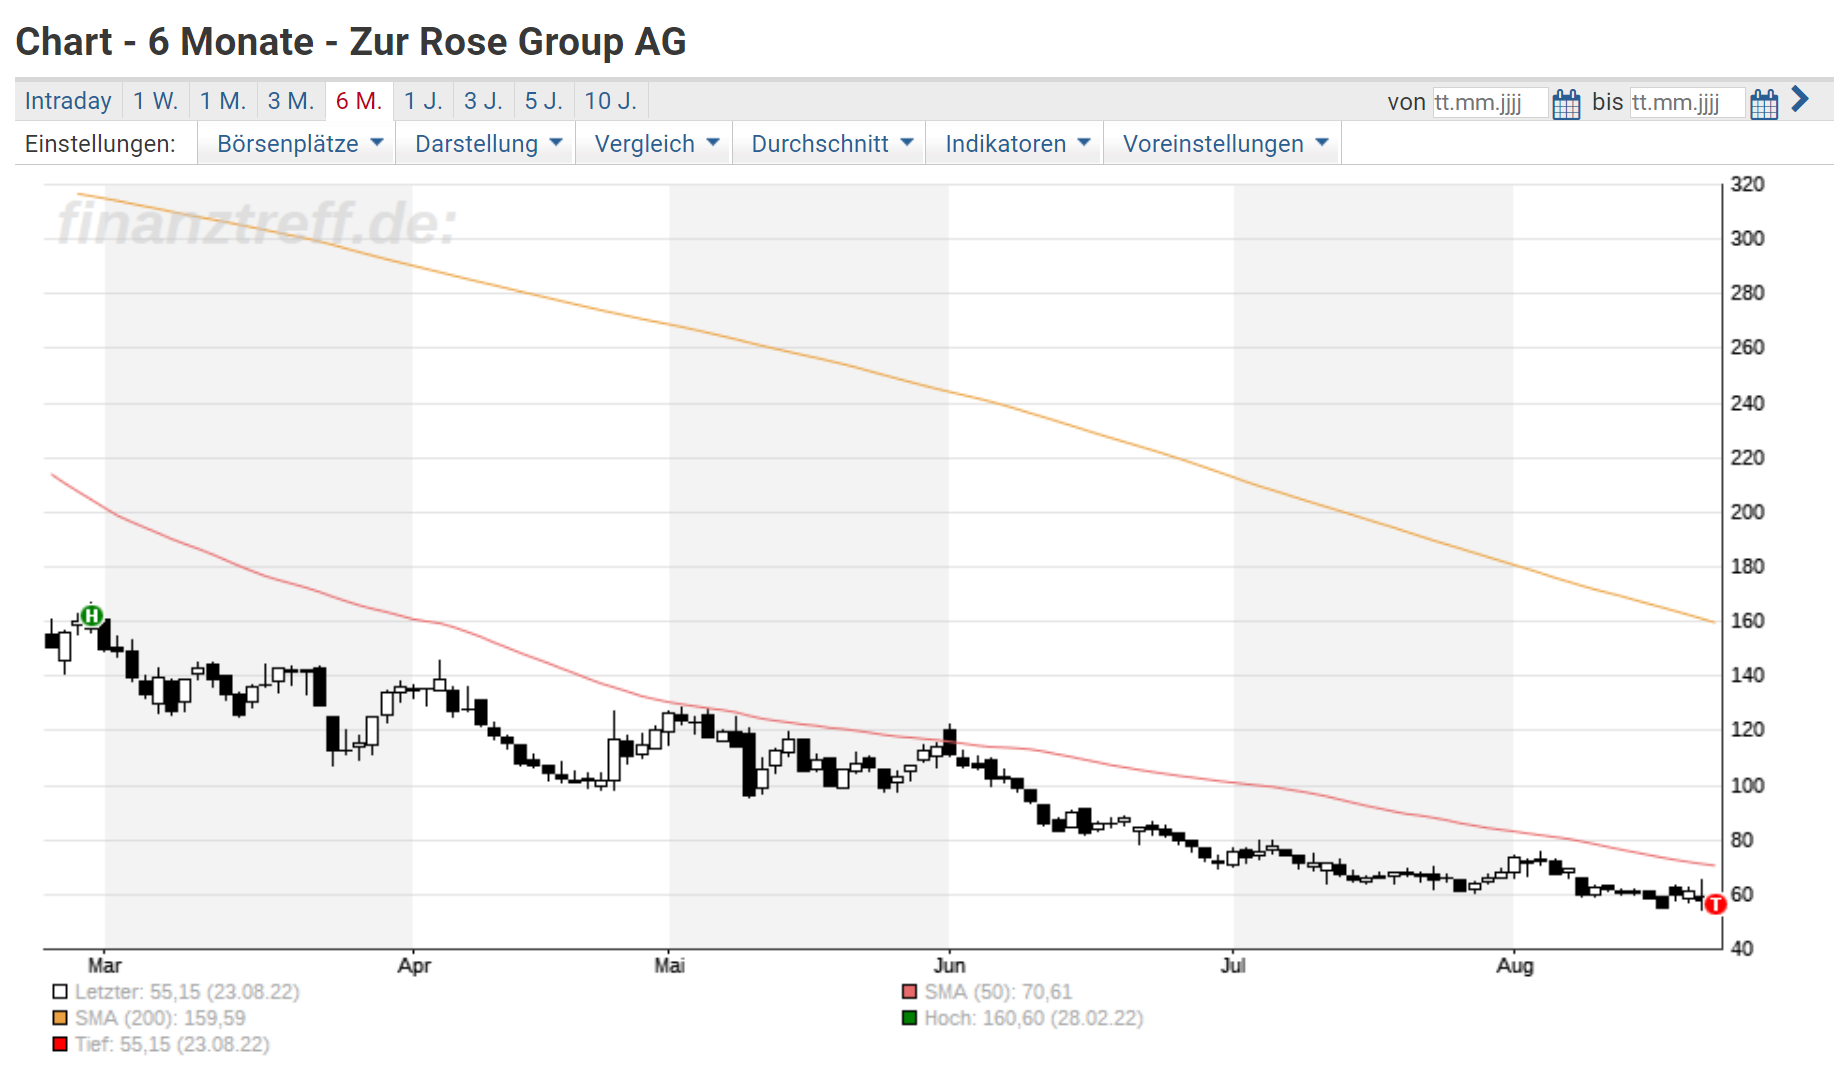Click the red T low marker
The height and width of the screenshot is (1081, 1846).
[1715, 904]
